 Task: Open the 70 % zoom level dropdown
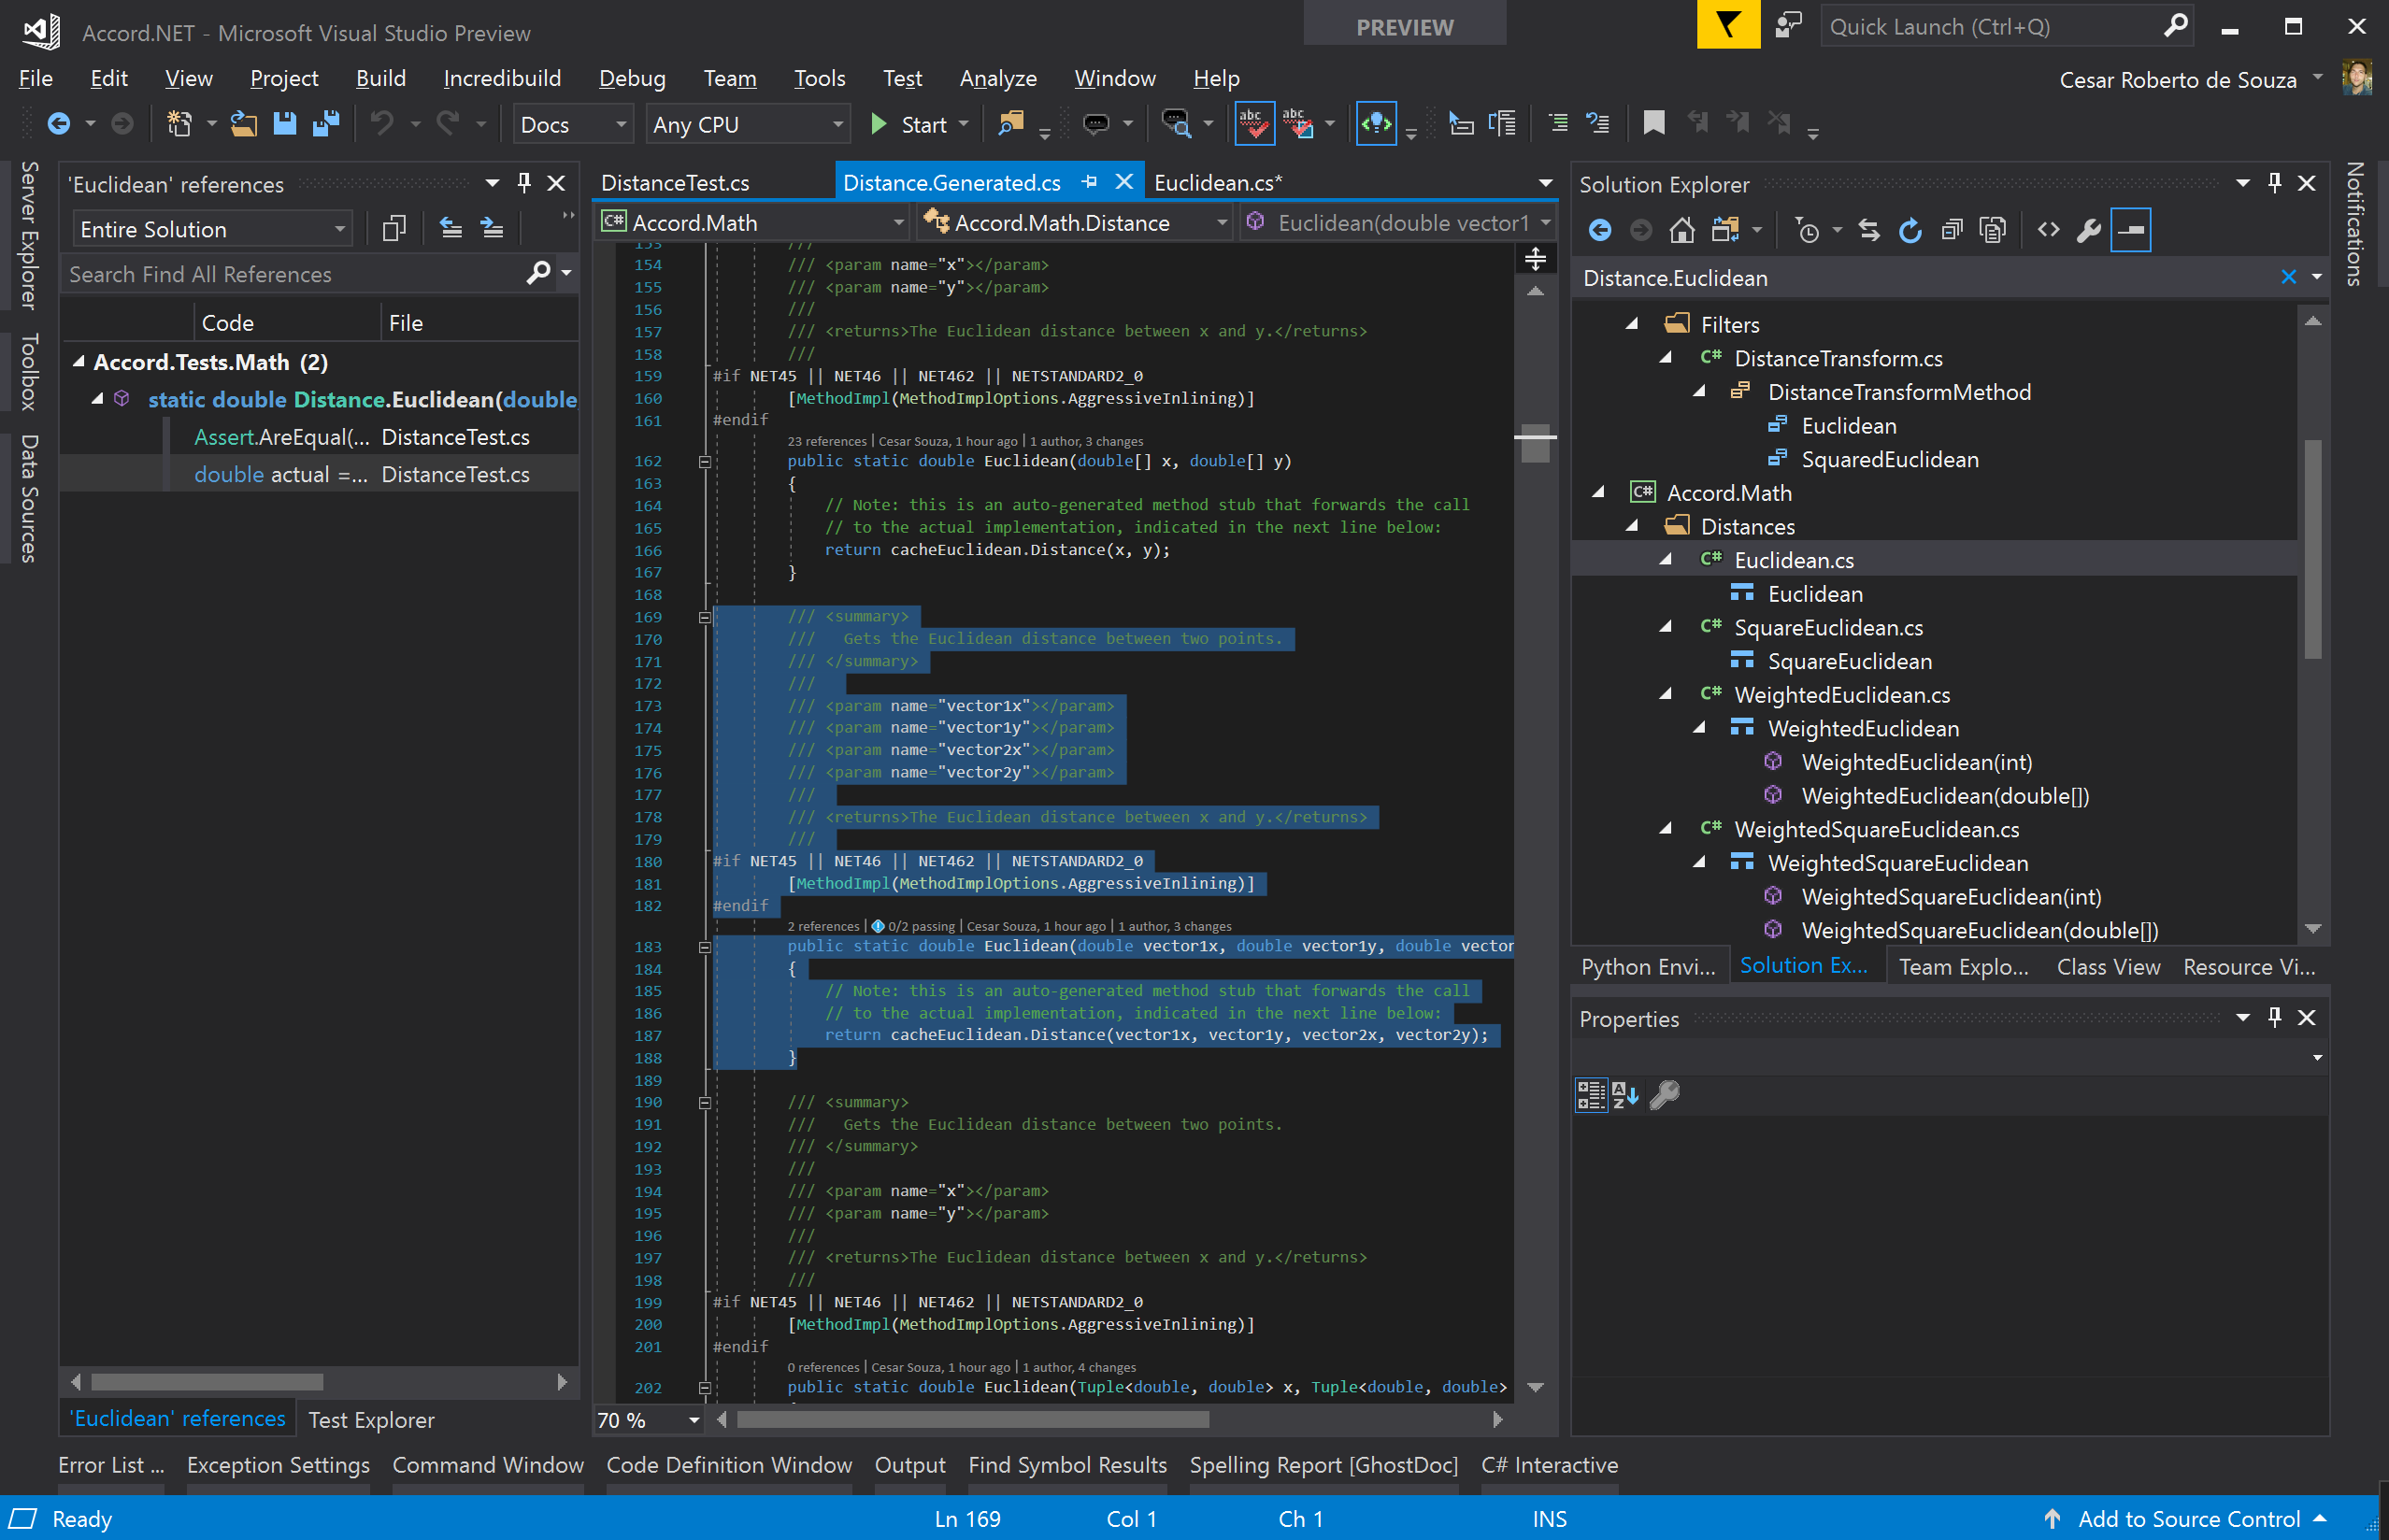[649, 1420]
